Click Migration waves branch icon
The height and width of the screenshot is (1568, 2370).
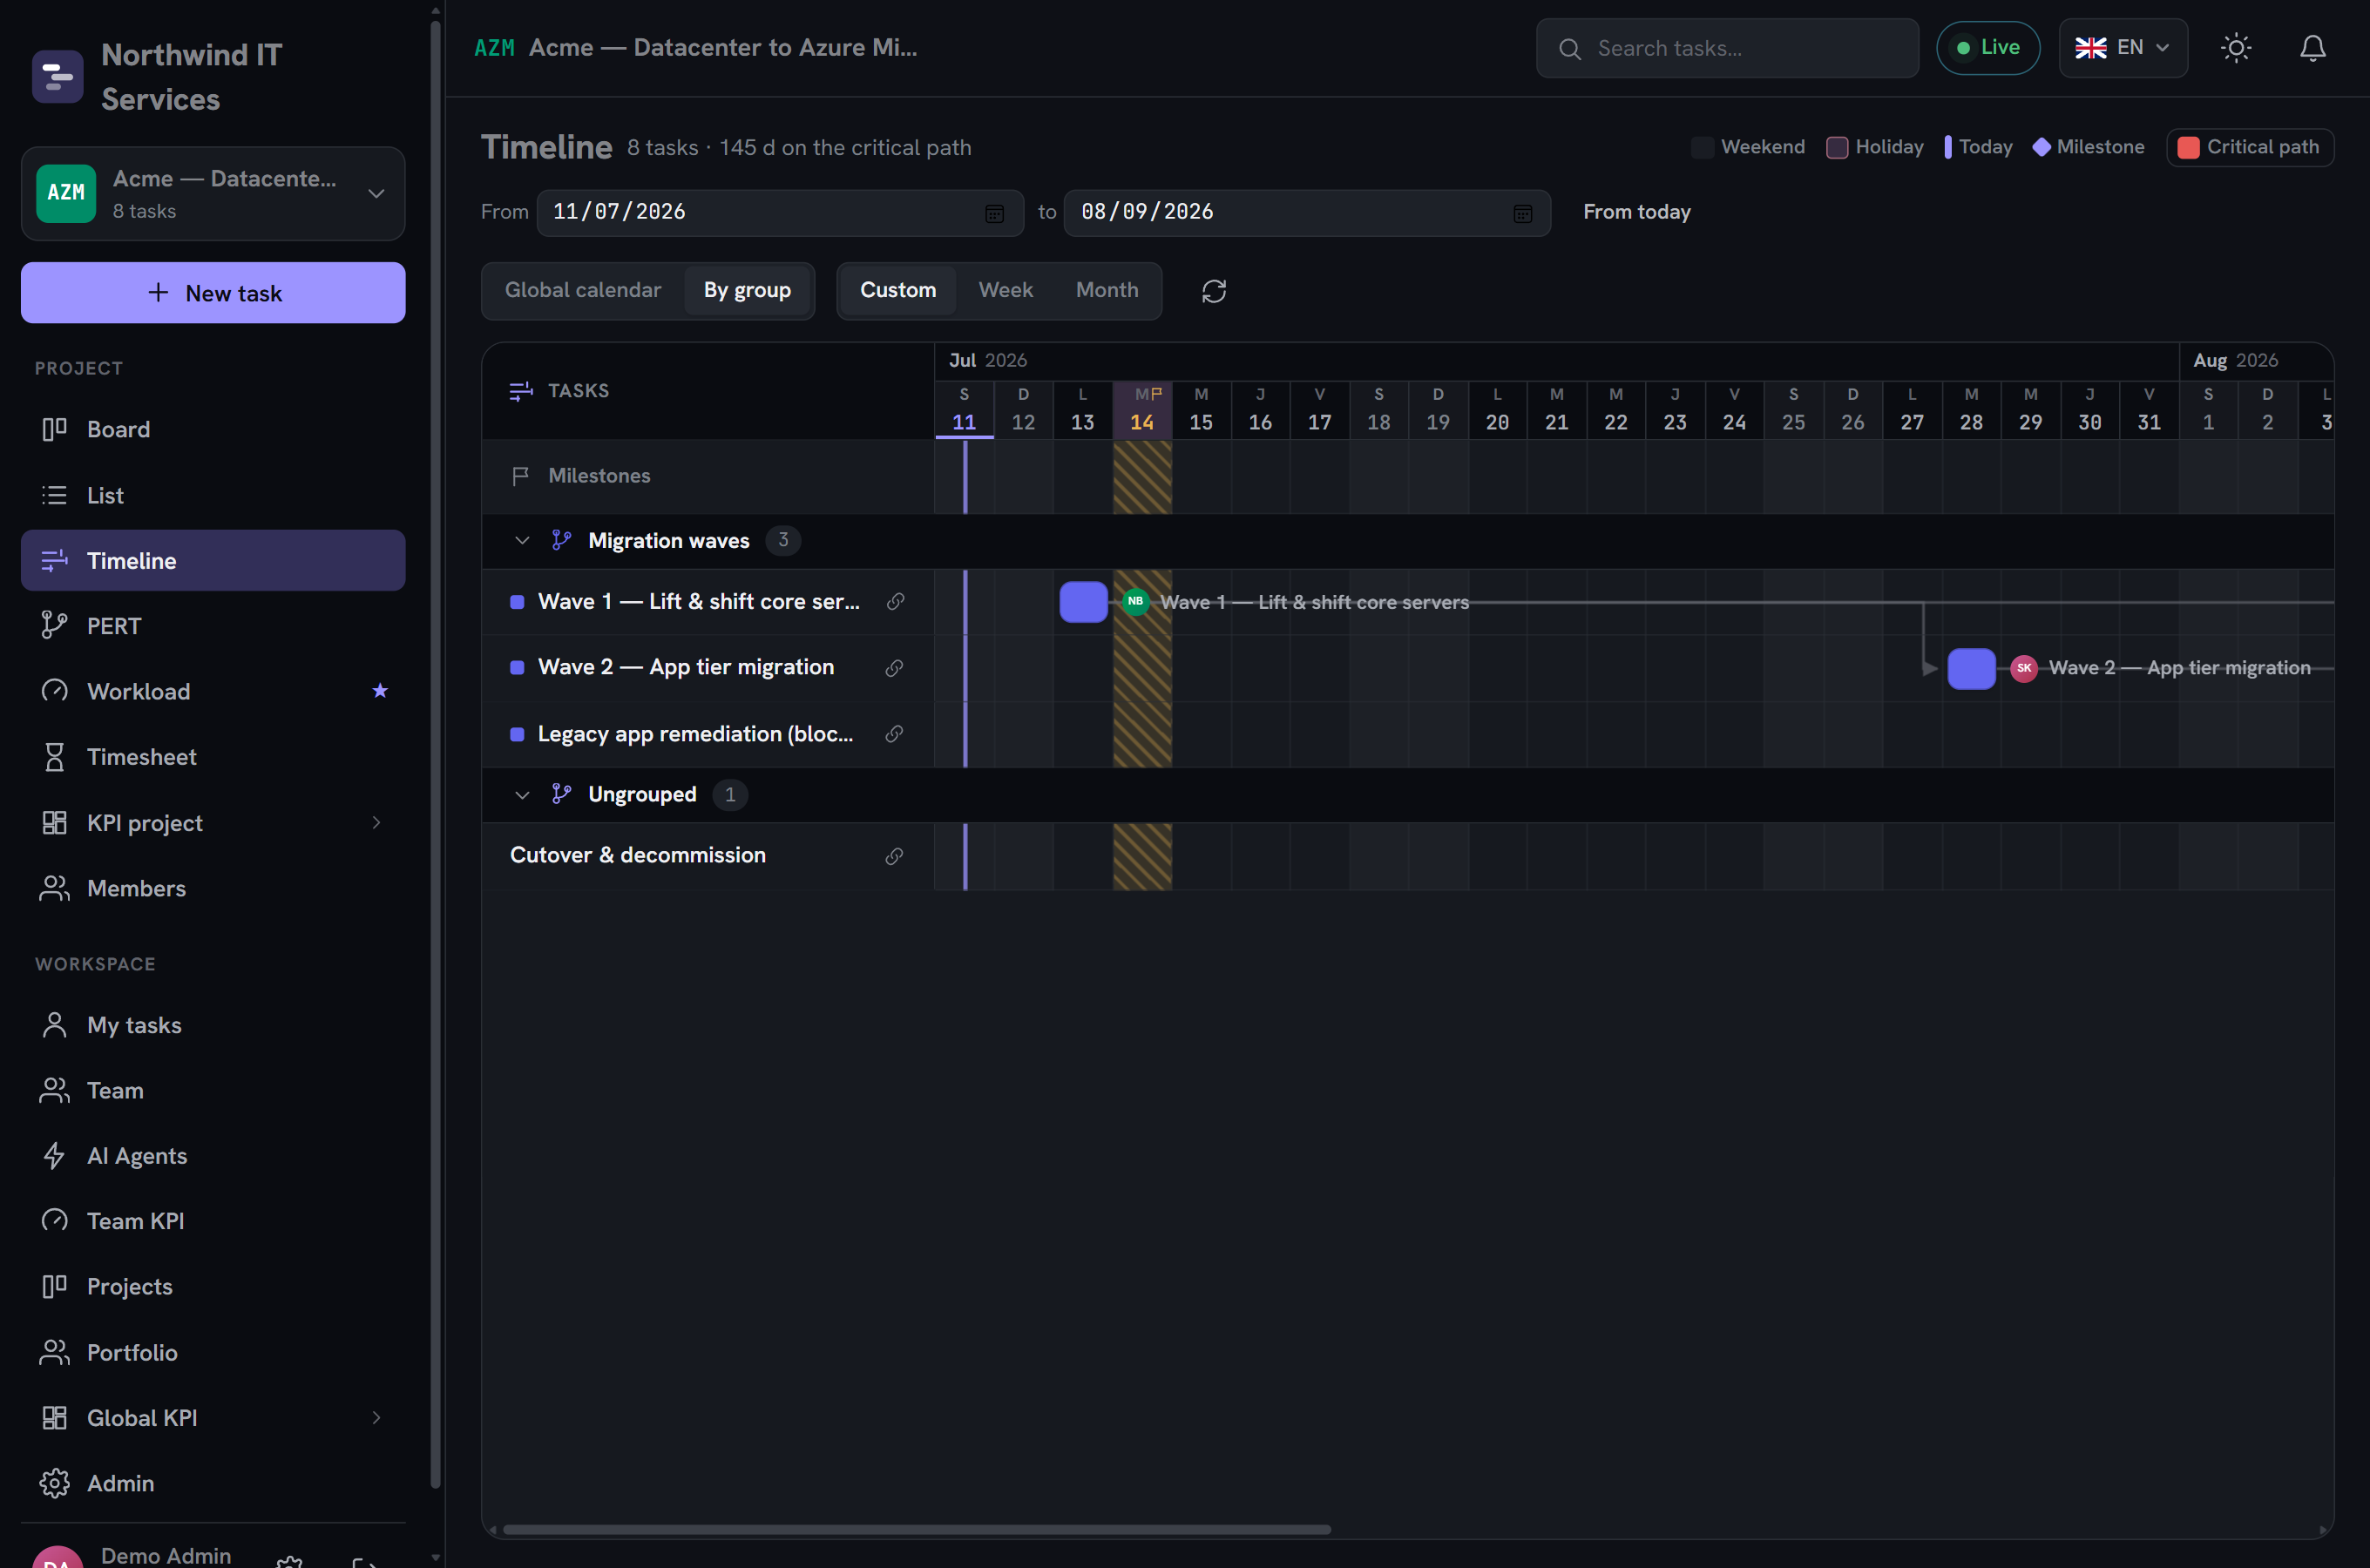click(x=561, y=540)
